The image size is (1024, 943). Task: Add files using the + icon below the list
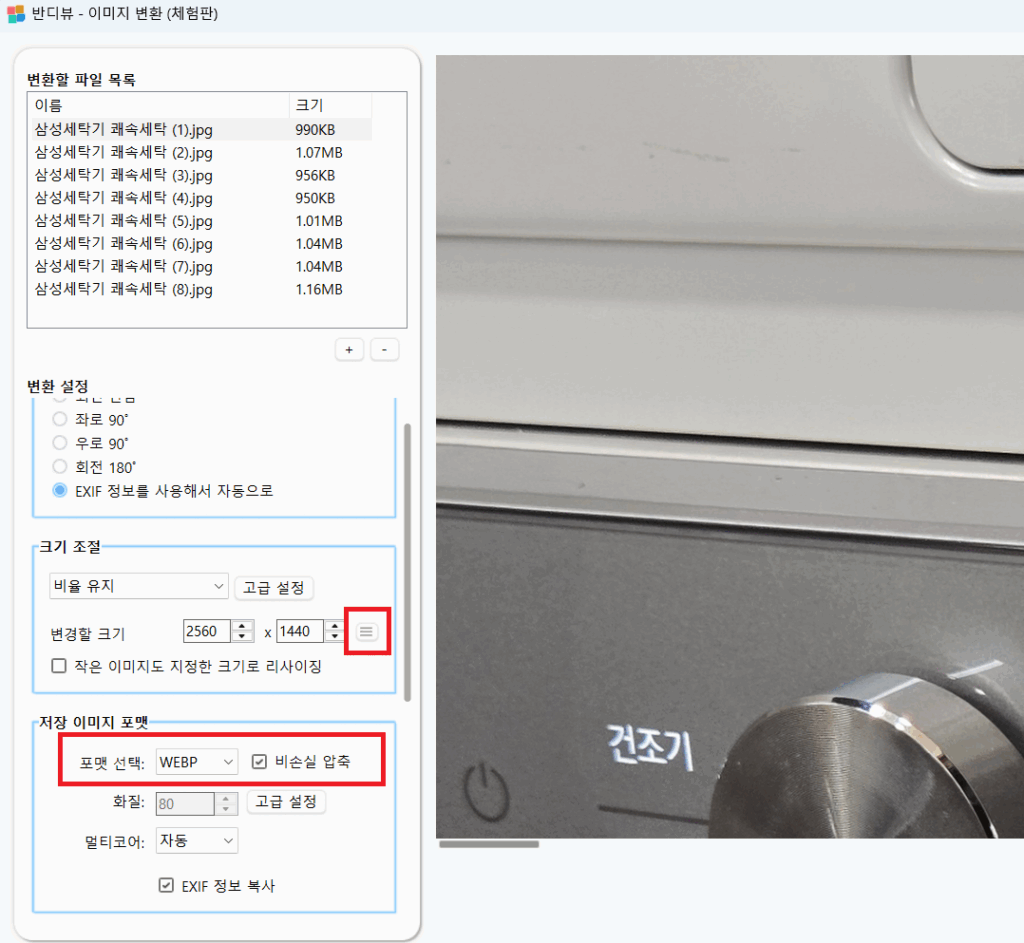[x=349, y=349]
